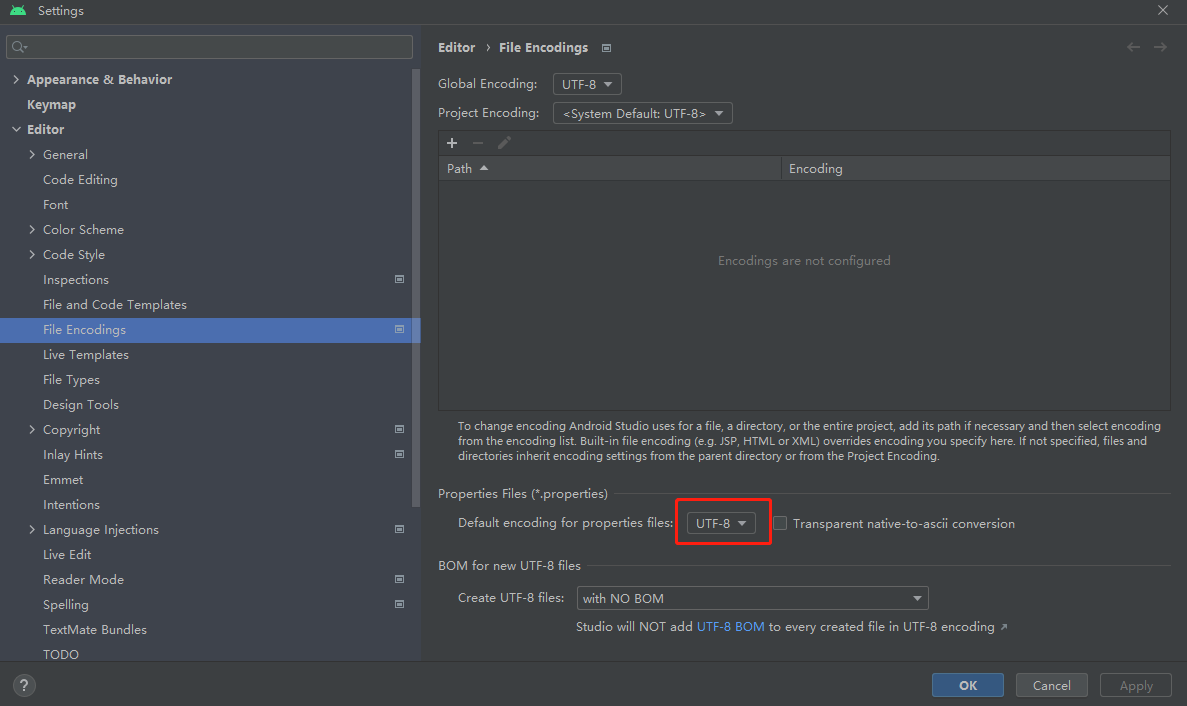The width and height of the screenshot is (1187, 706).
Task: Open Design Tools settings
Action: [81, 404]
